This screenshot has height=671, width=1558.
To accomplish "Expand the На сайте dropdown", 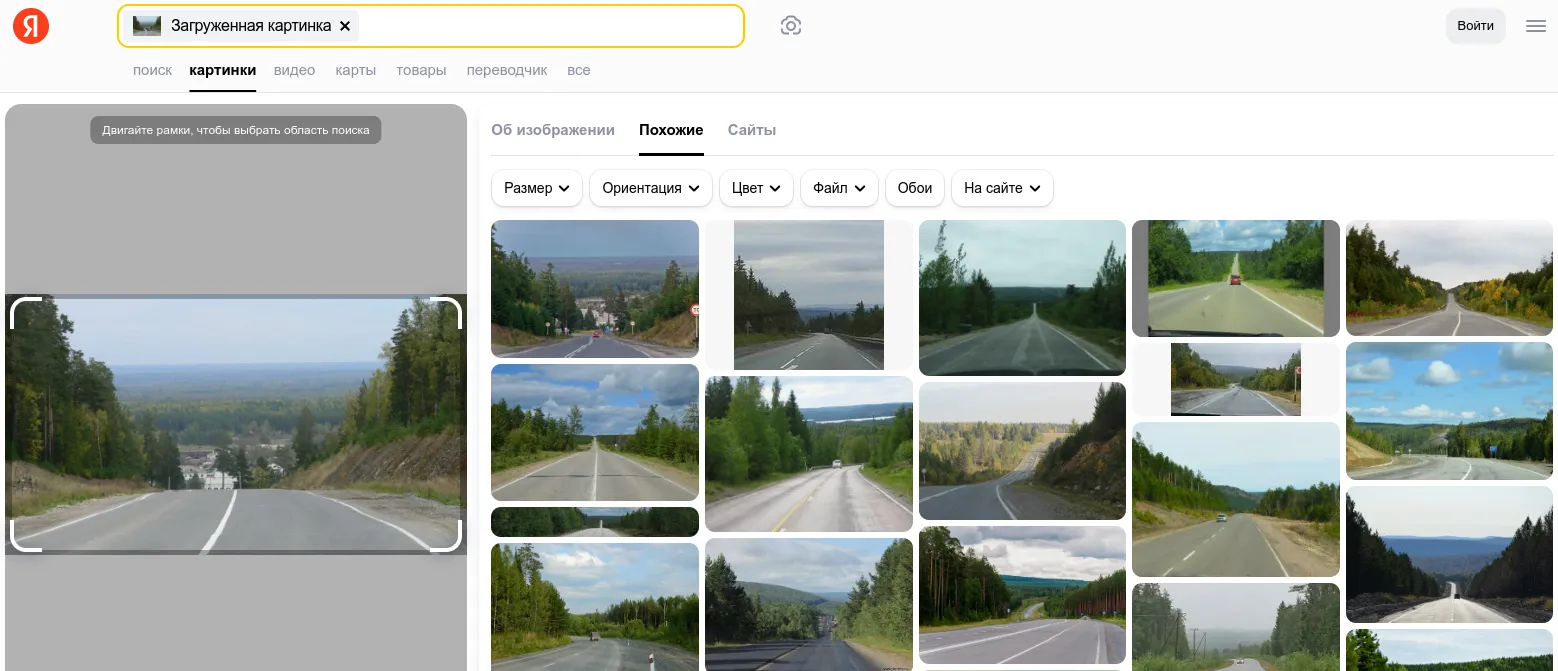I will pos(1002,188).
